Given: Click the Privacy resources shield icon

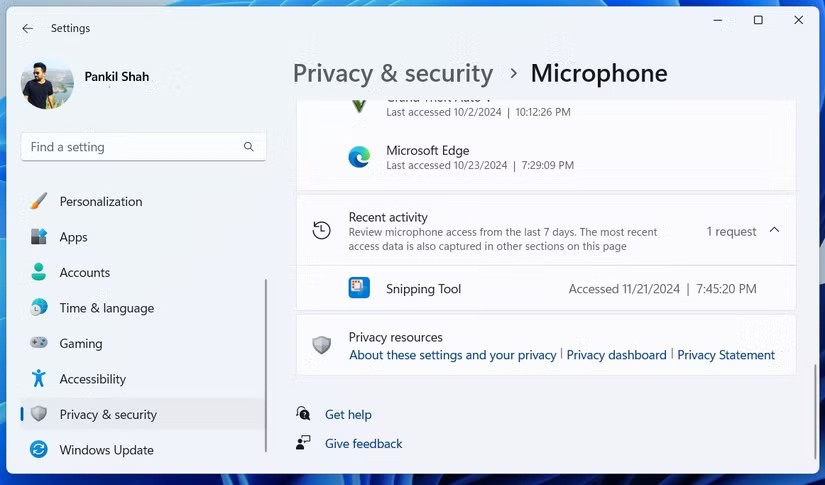Looking at the screenshot, I should [x=321, y=345].
